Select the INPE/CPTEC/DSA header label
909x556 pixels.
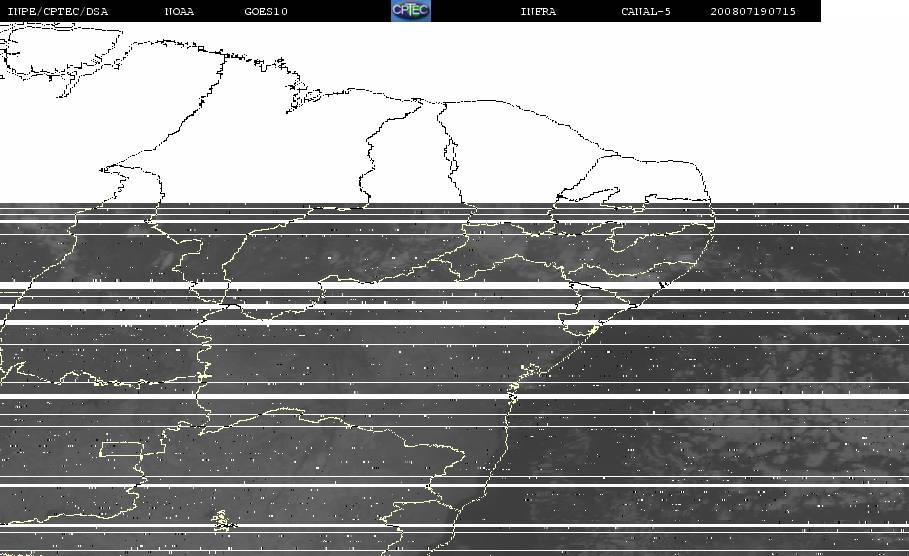pyautogui.click(x=58, y=11)
